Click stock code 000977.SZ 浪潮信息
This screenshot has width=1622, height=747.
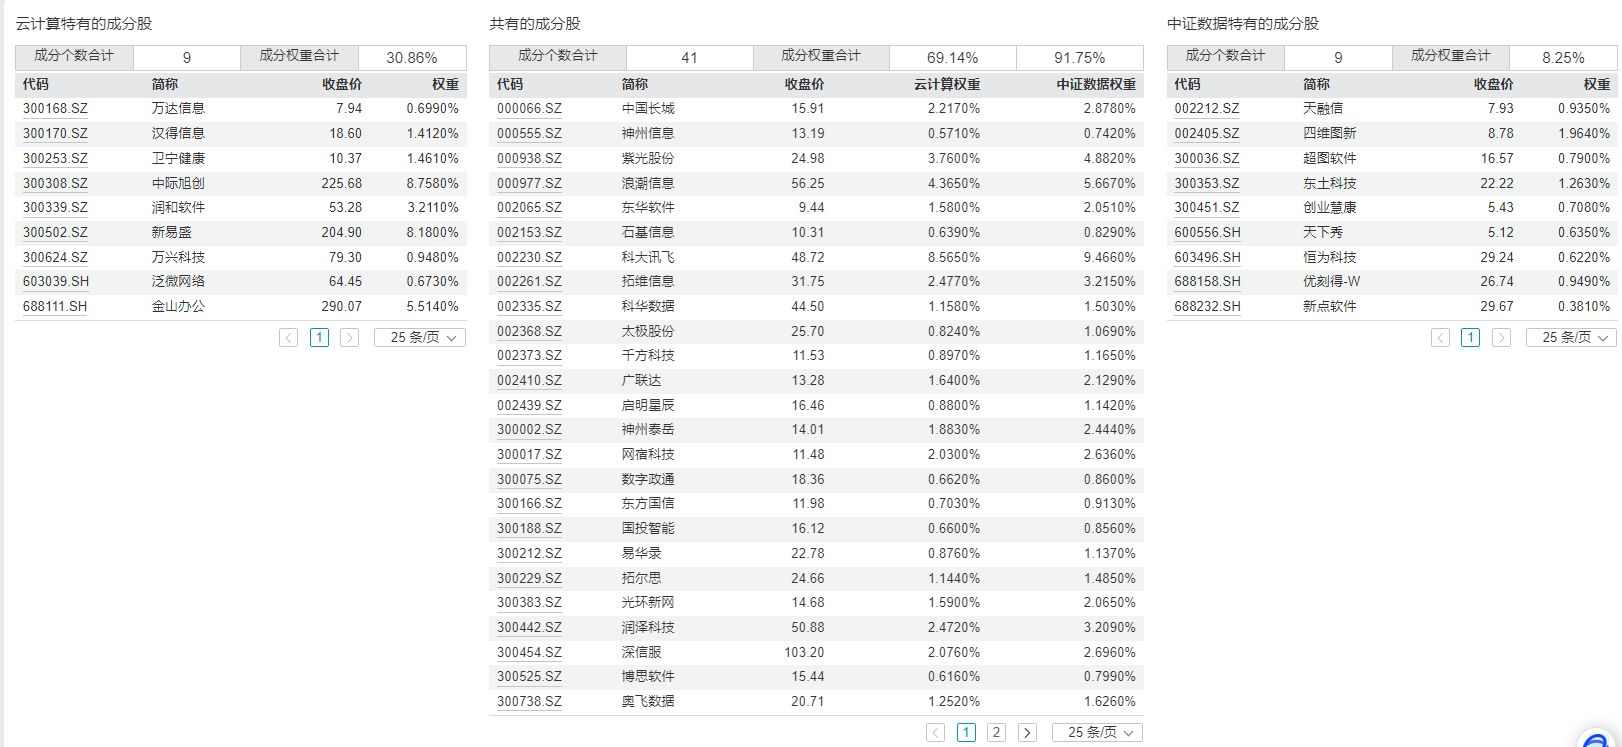pos(529,183)
